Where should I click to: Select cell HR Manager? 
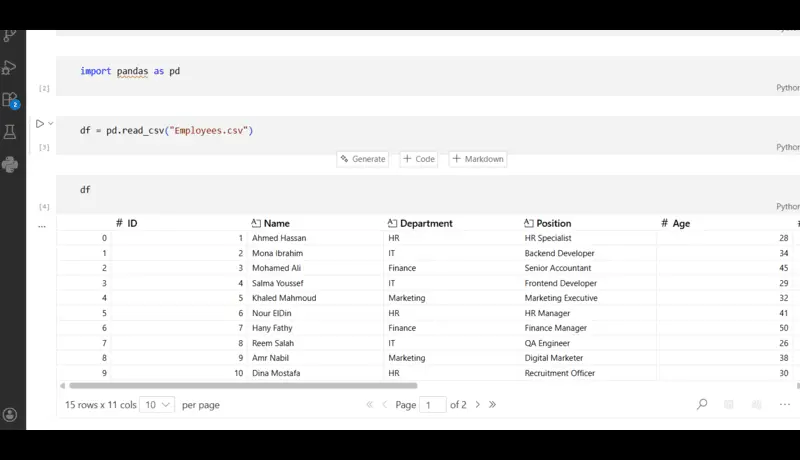point(547,313)
